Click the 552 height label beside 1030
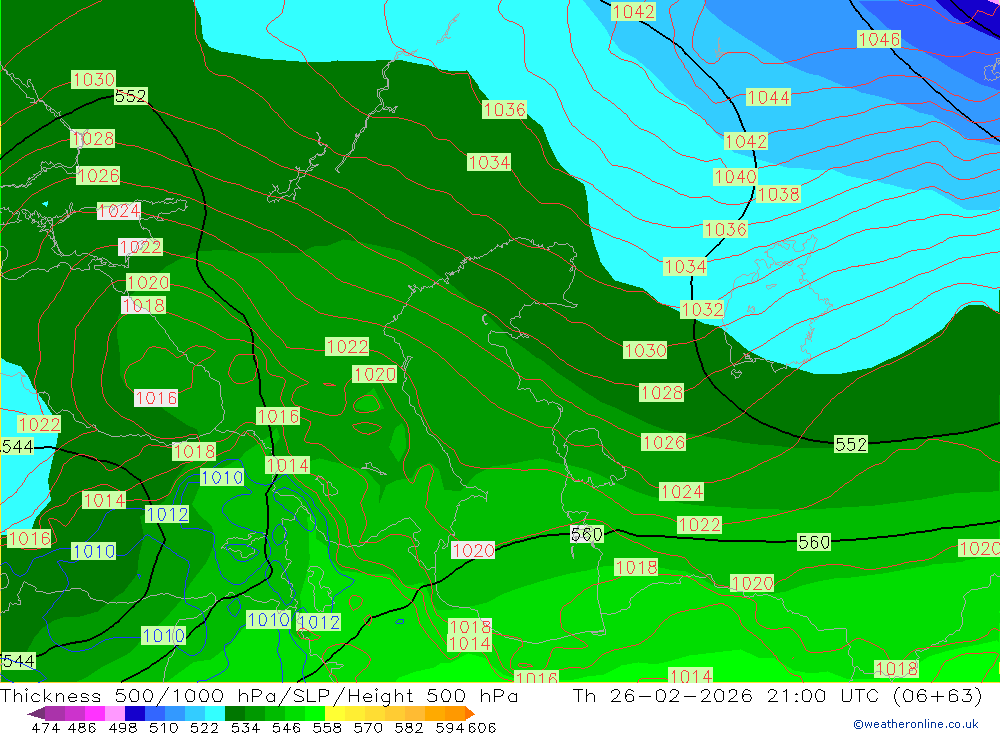The height and width of the screenshot is (733, 1000). [x=131, y=97]
